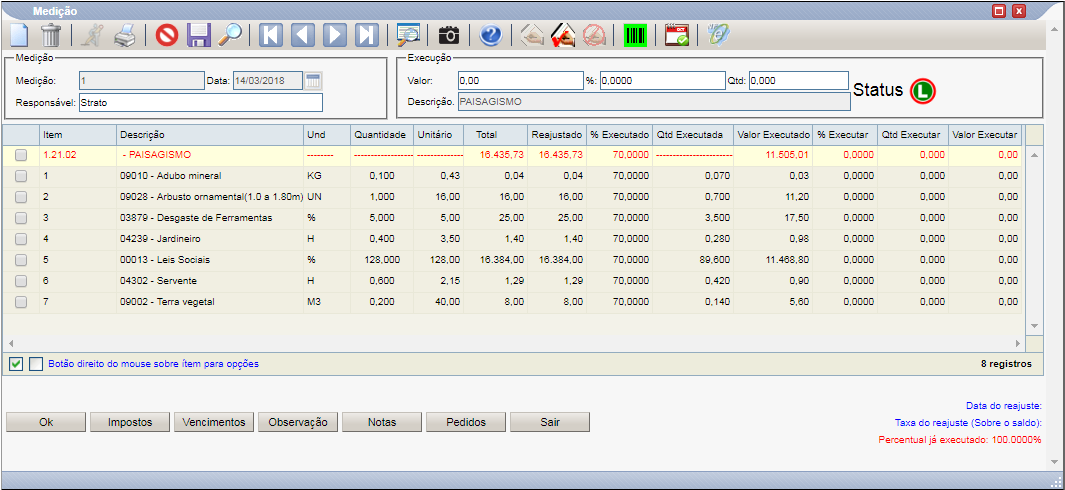
Task: Click grid horizontal scroll left arrow
Action: pos(11,344)
